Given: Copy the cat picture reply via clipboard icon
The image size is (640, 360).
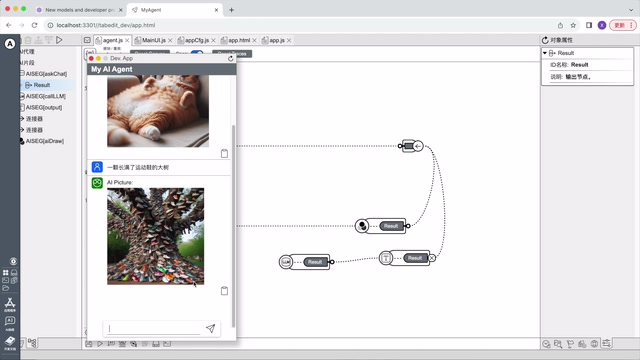Looking at the screenshot, I should [x=224, y=153].
